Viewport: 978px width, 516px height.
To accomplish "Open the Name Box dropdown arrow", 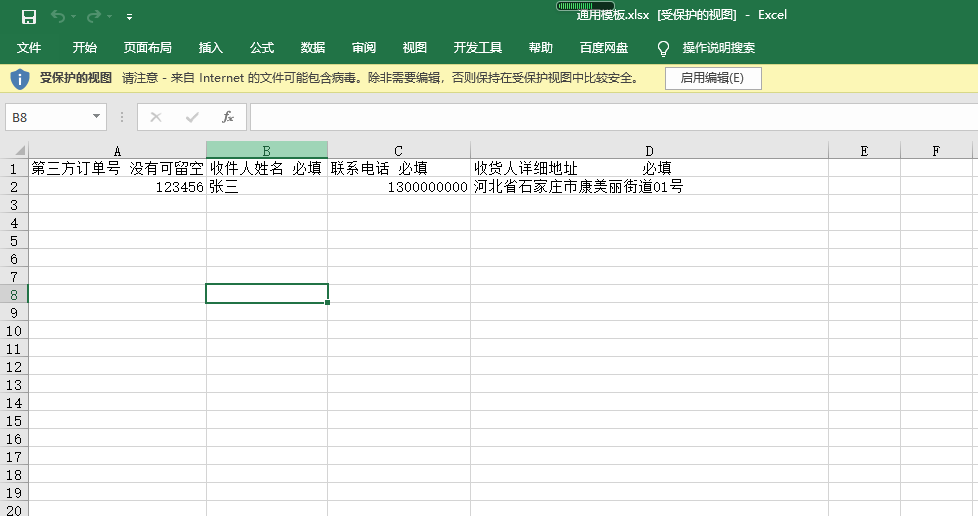I will (x=97, y=117).
